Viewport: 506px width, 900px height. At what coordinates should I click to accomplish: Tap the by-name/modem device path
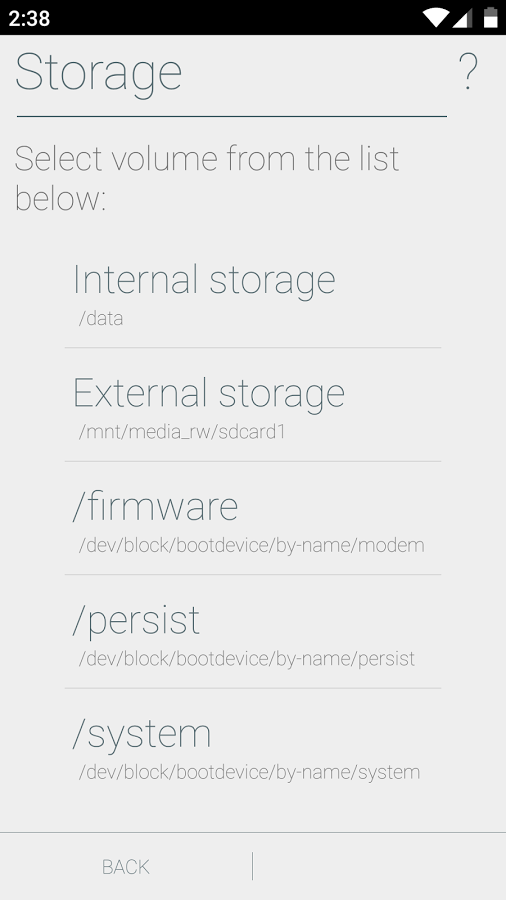coord(251,545)
